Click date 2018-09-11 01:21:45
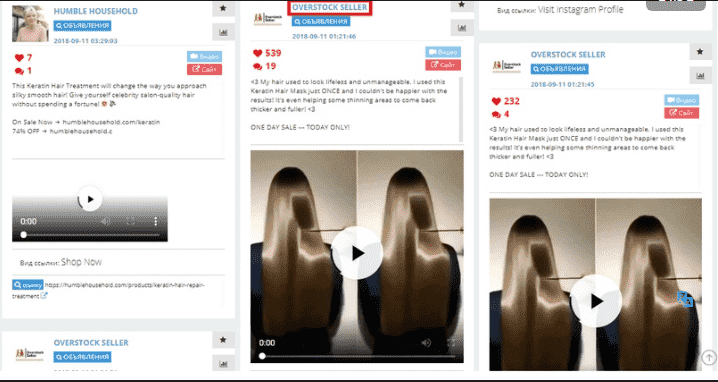Image resolution: width=718 pixels, height=382 pixels. pyautogui.click(x=562, y=84)
